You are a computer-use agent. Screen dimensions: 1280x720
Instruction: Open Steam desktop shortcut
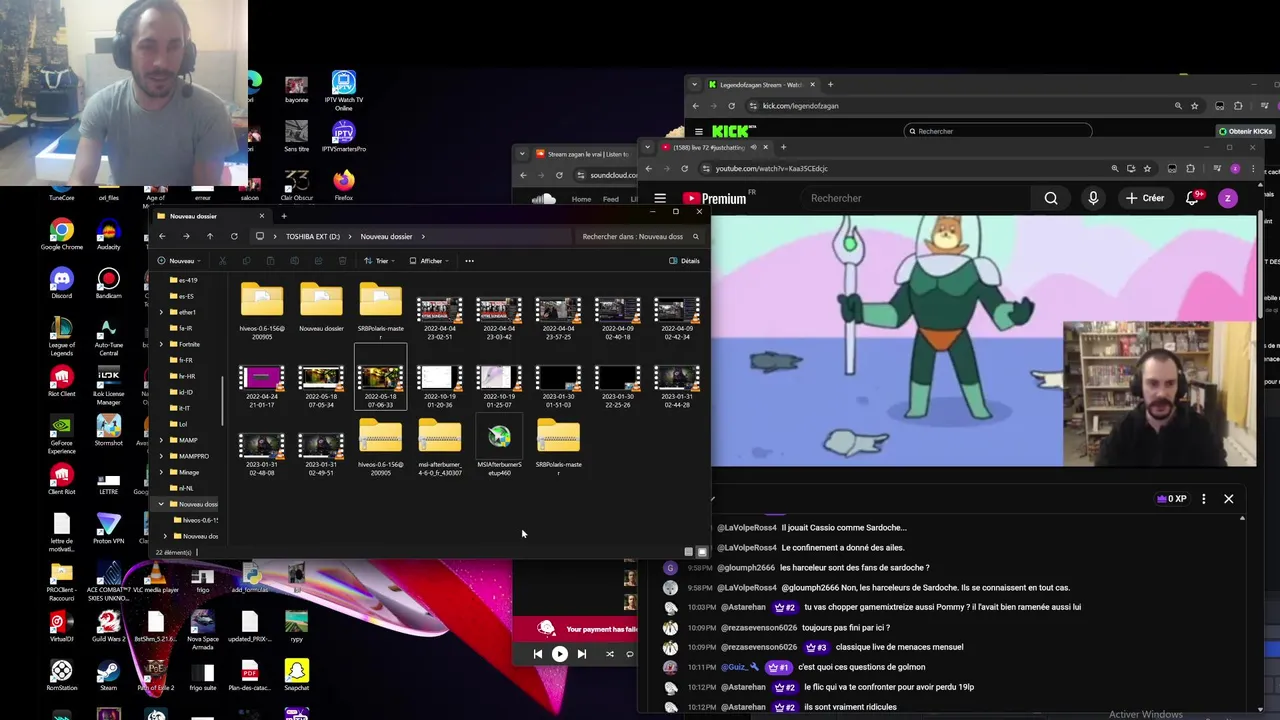108,676
